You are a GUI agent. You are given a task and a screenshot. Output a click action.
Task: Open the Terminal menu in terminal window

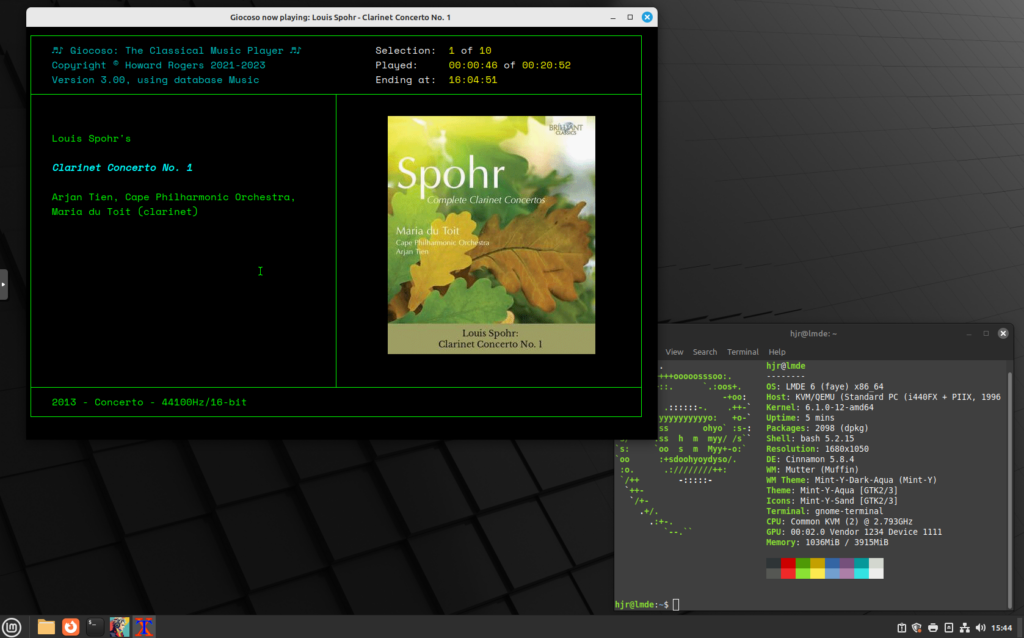(743, 352)
